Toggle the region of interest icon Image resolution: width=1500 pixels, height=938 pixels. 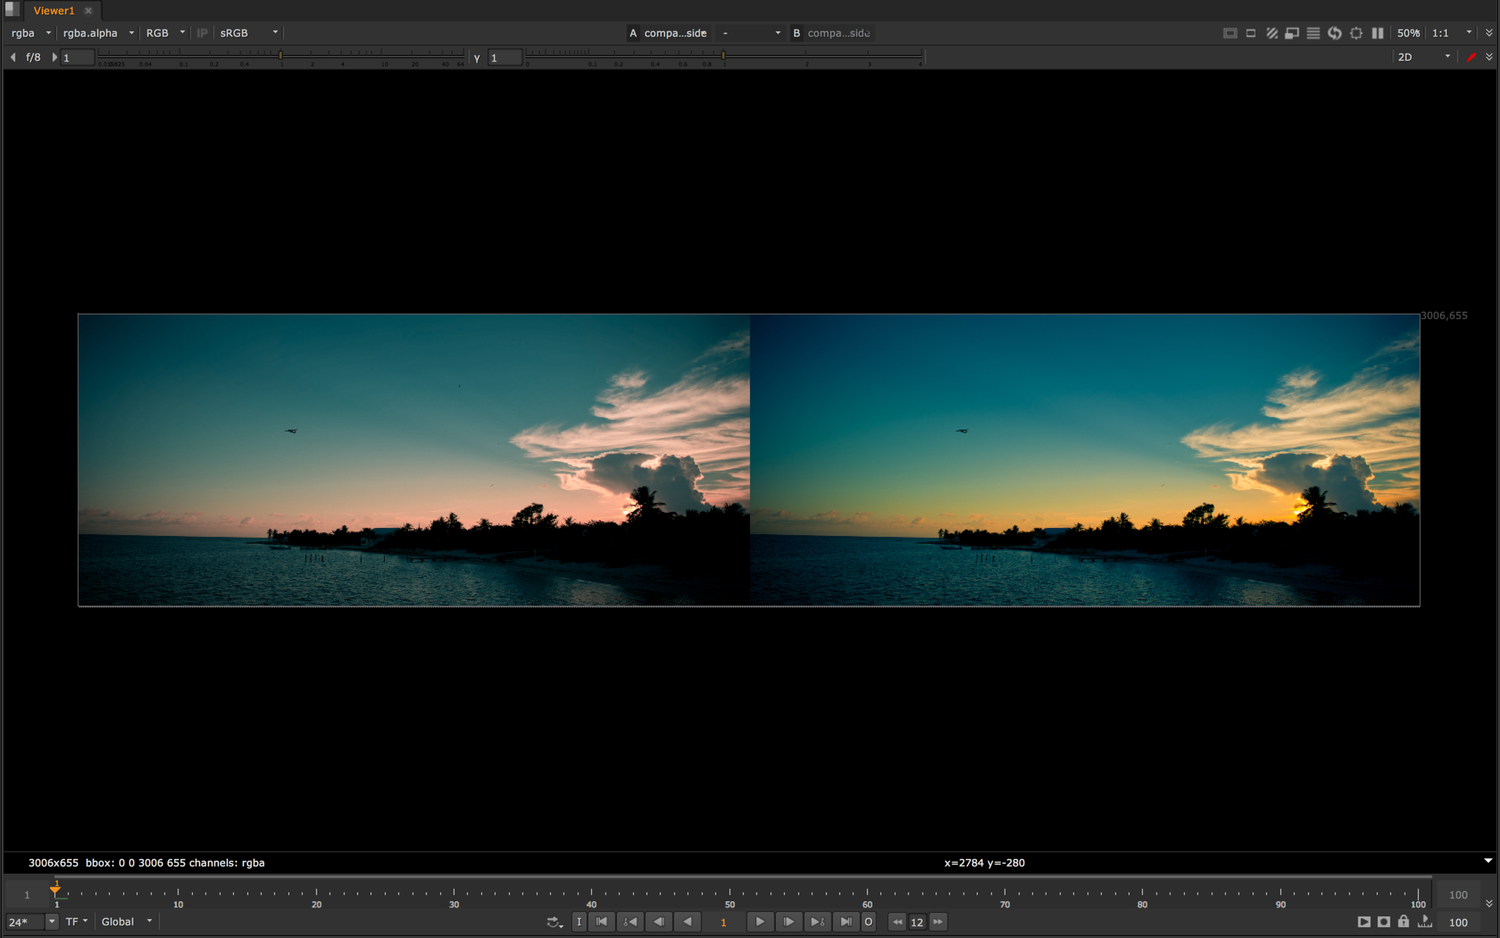click(x=1251, y=33)
